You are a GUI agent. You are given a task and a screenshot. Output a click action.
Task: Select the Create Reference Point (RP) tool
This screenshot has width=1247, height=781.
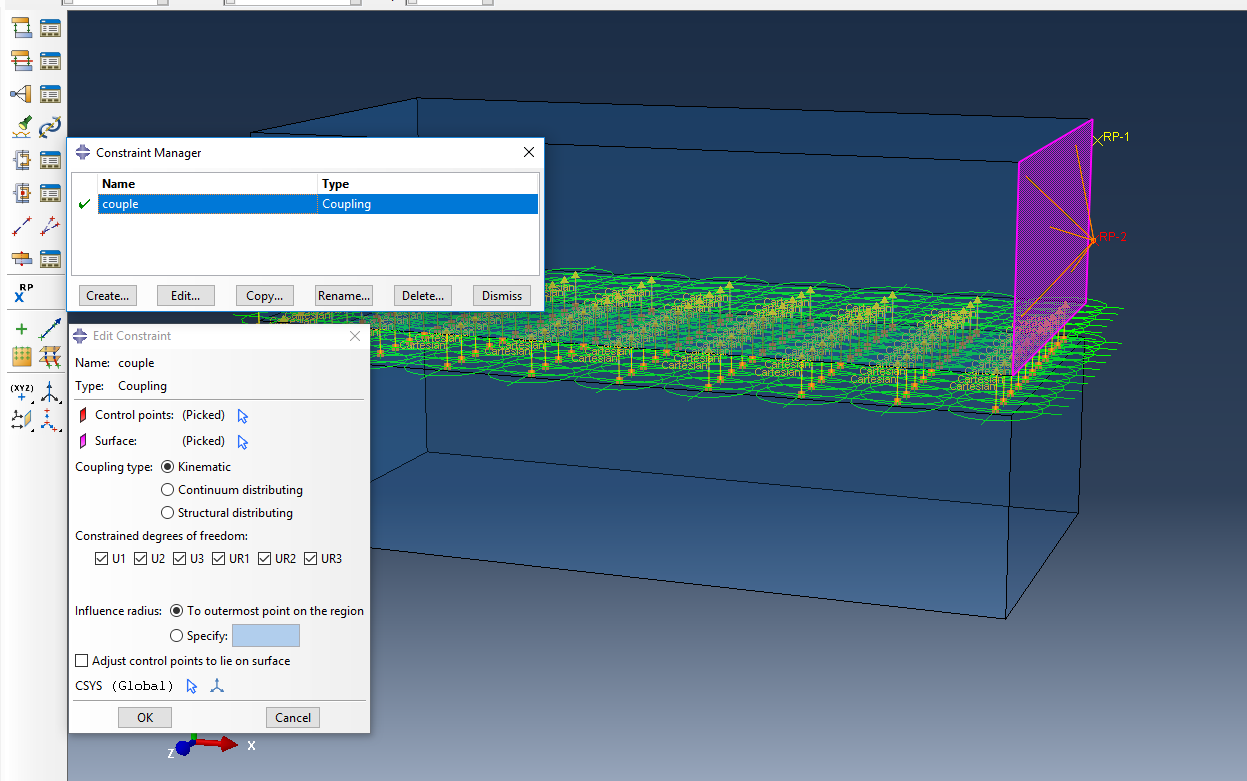point(21,293)
